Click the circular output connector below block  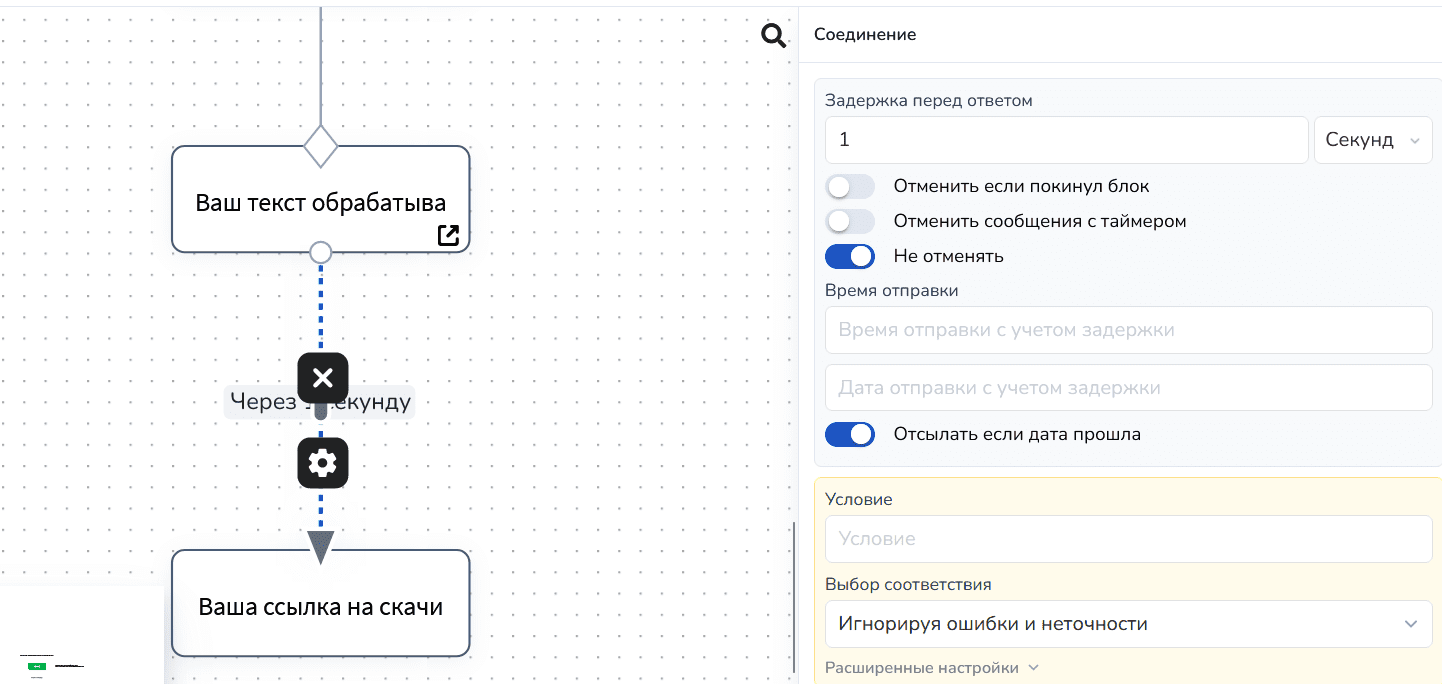click(x=321, y=252)
